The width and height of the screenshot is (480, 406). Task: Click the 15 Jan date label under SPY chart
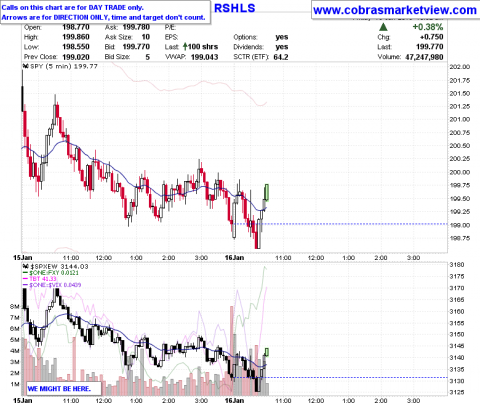click(22, 258)
